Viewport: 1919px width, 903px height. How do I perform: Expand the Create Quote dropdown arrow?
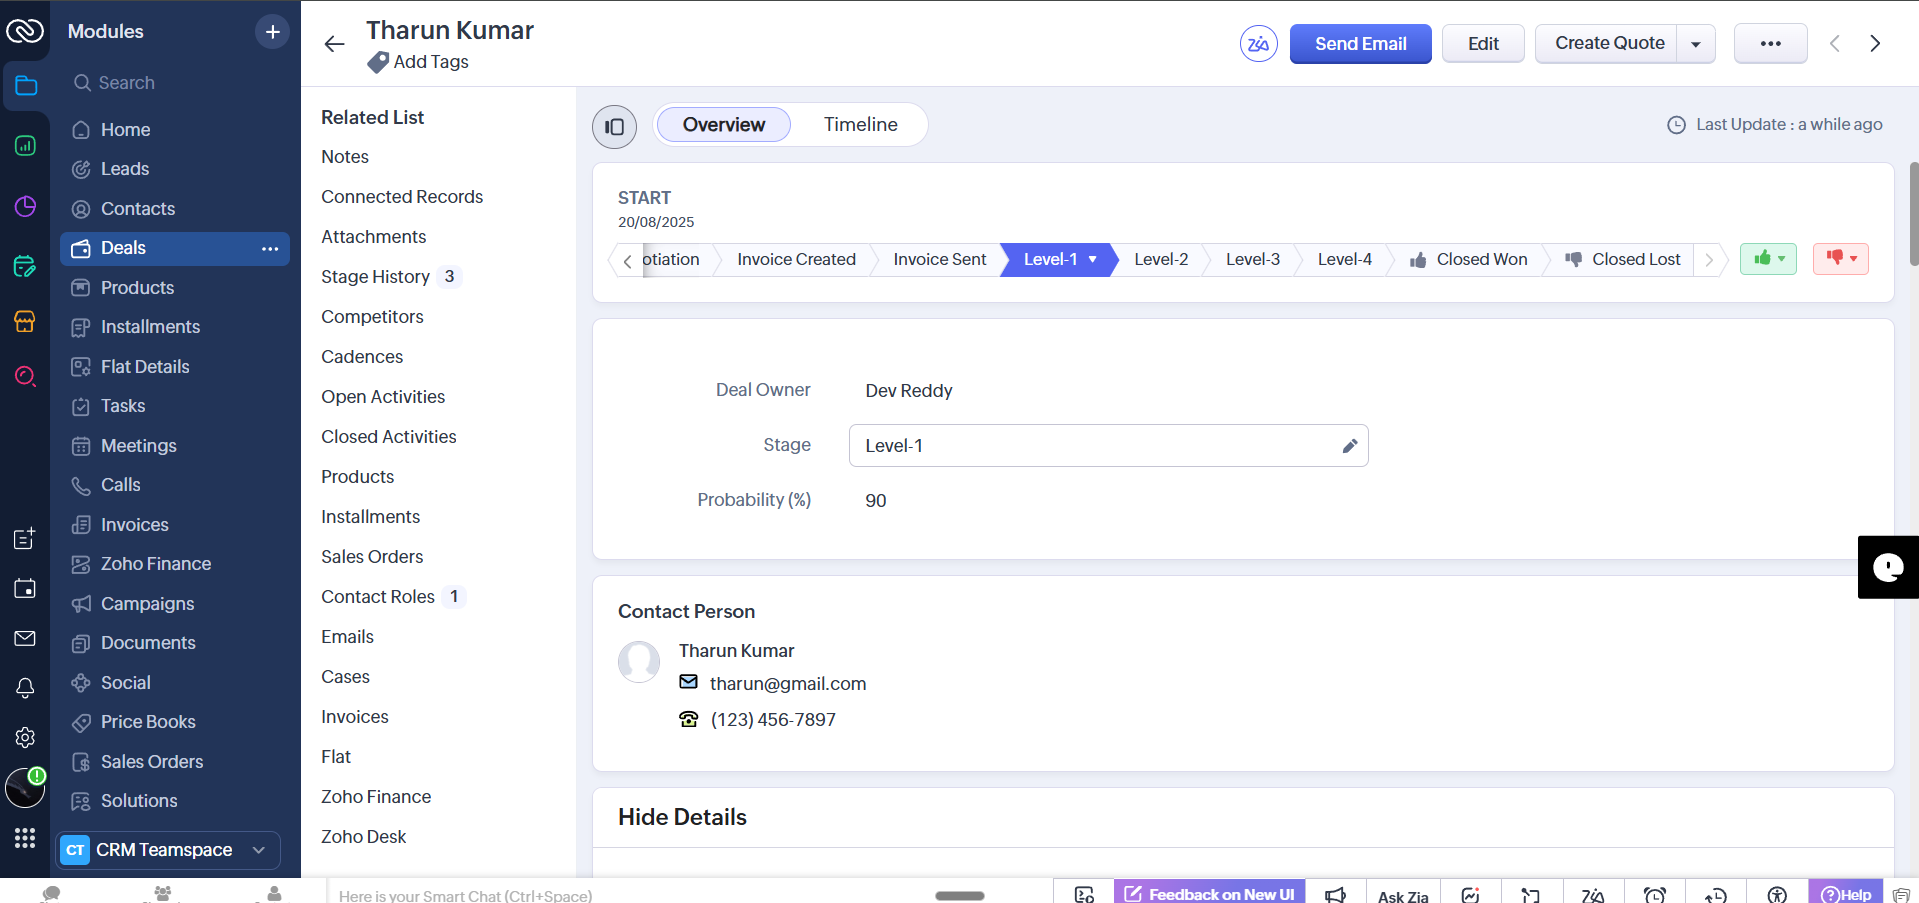coord(1695,44)
